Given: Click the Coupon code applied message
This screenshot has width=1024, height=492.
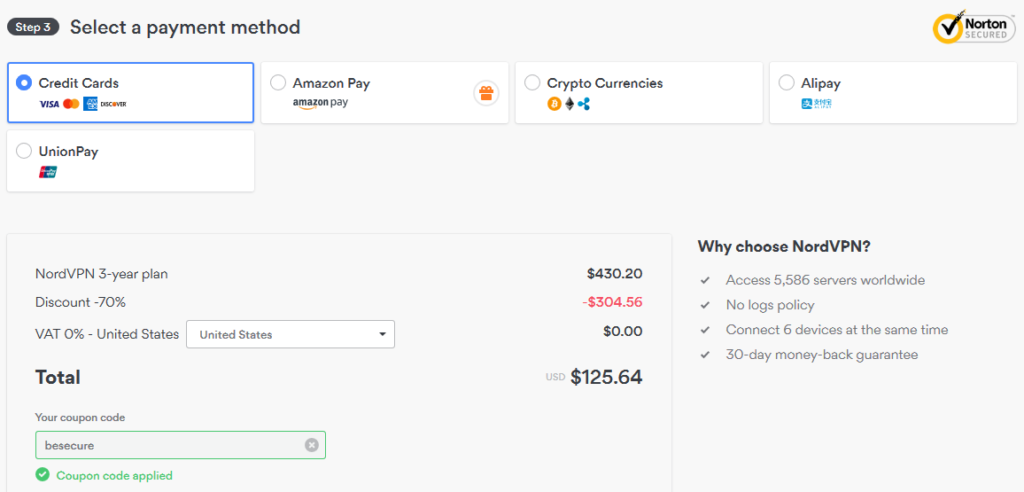Looking at the screenshot, I should [x=114, y=476].
